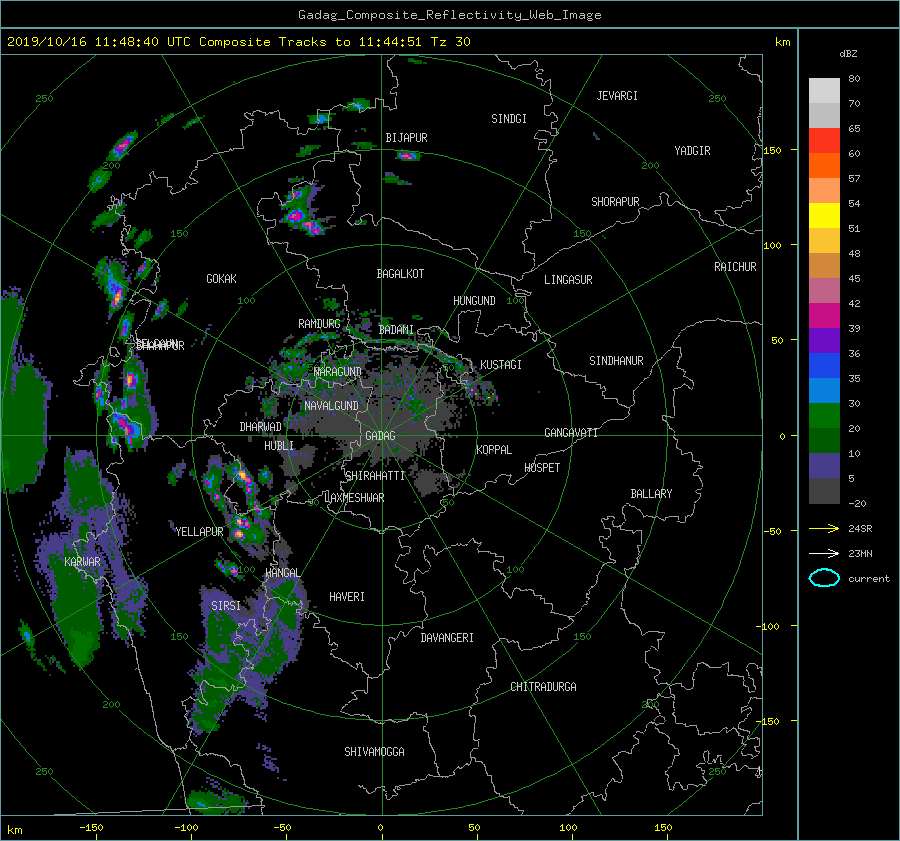
Task: Click the DAVANGERI city label
Action: coord(447,638)
